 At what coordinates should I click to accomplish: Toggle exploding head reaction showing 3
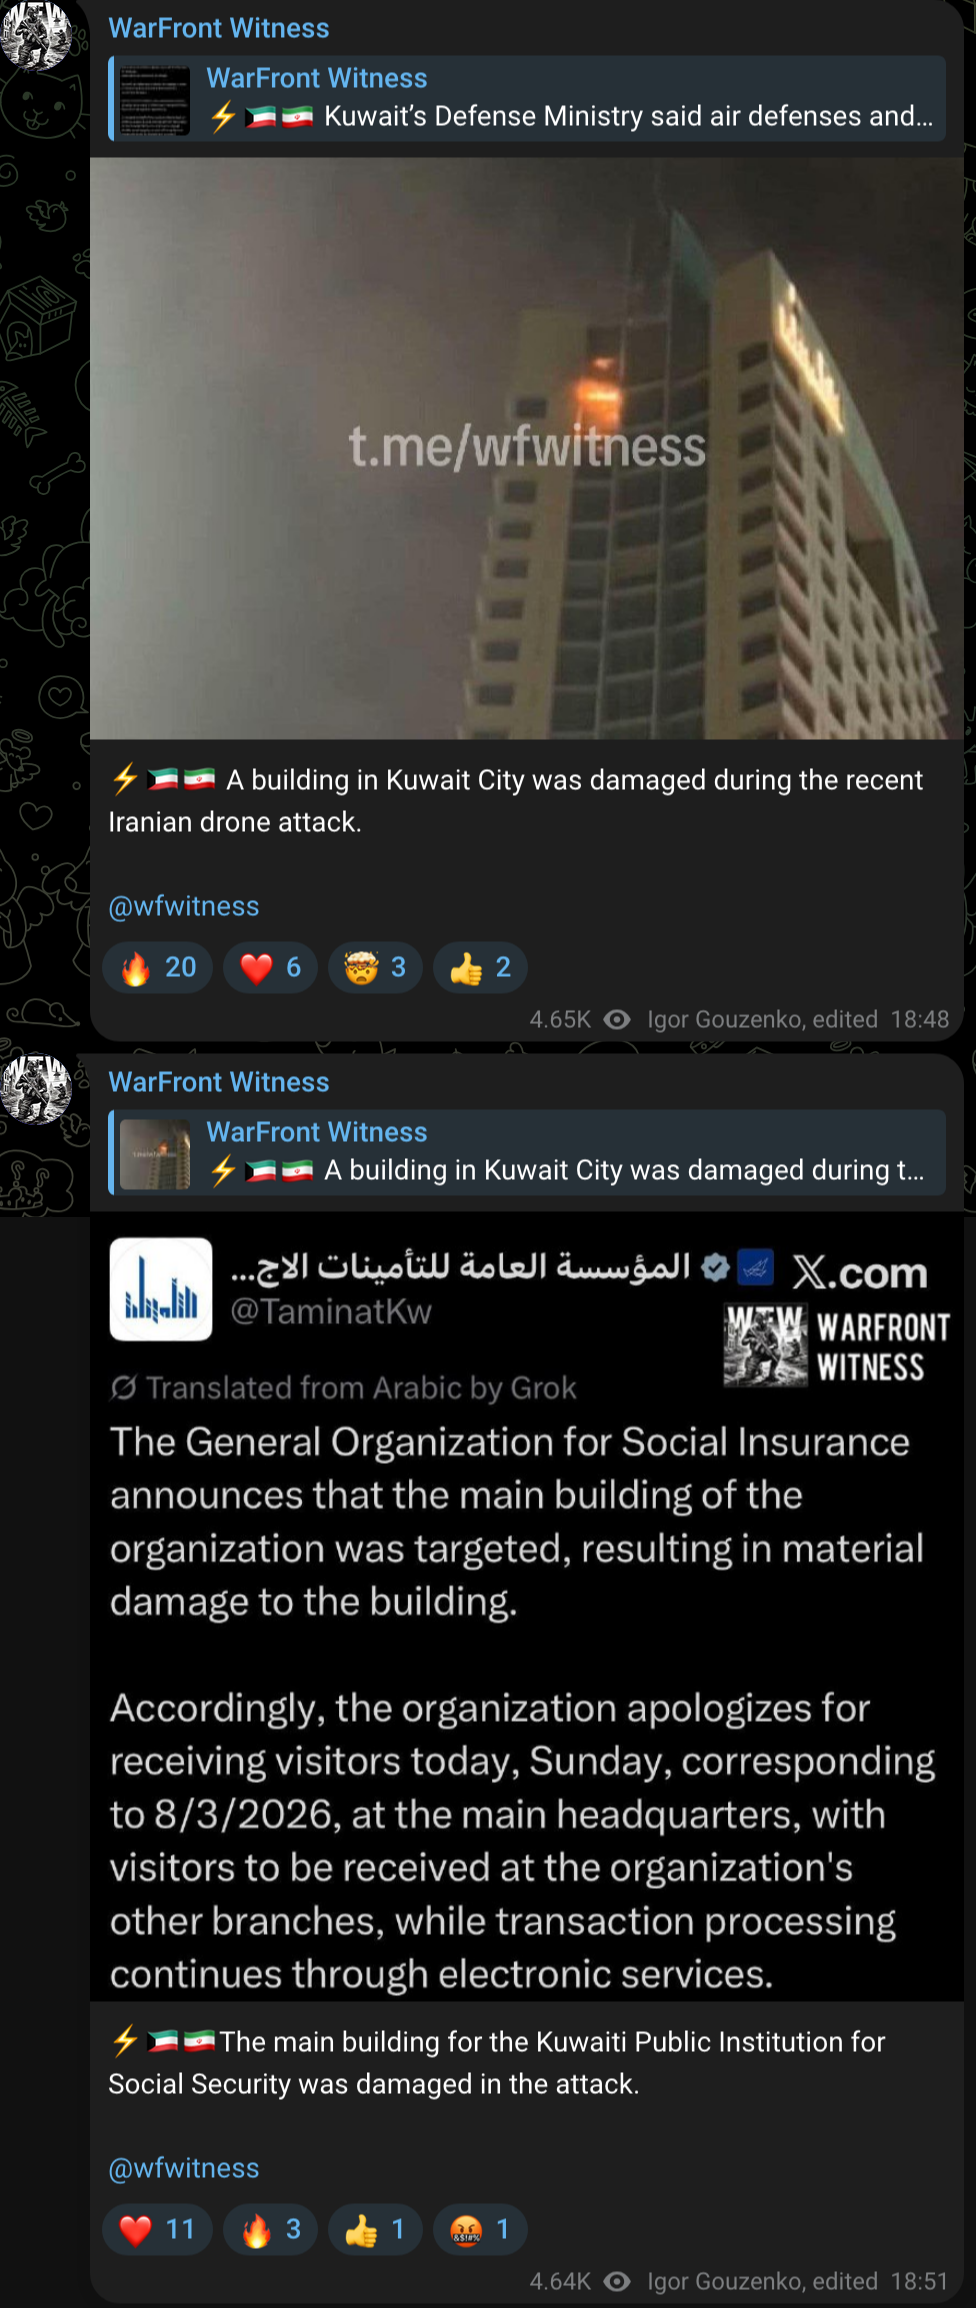pos(375,968)
